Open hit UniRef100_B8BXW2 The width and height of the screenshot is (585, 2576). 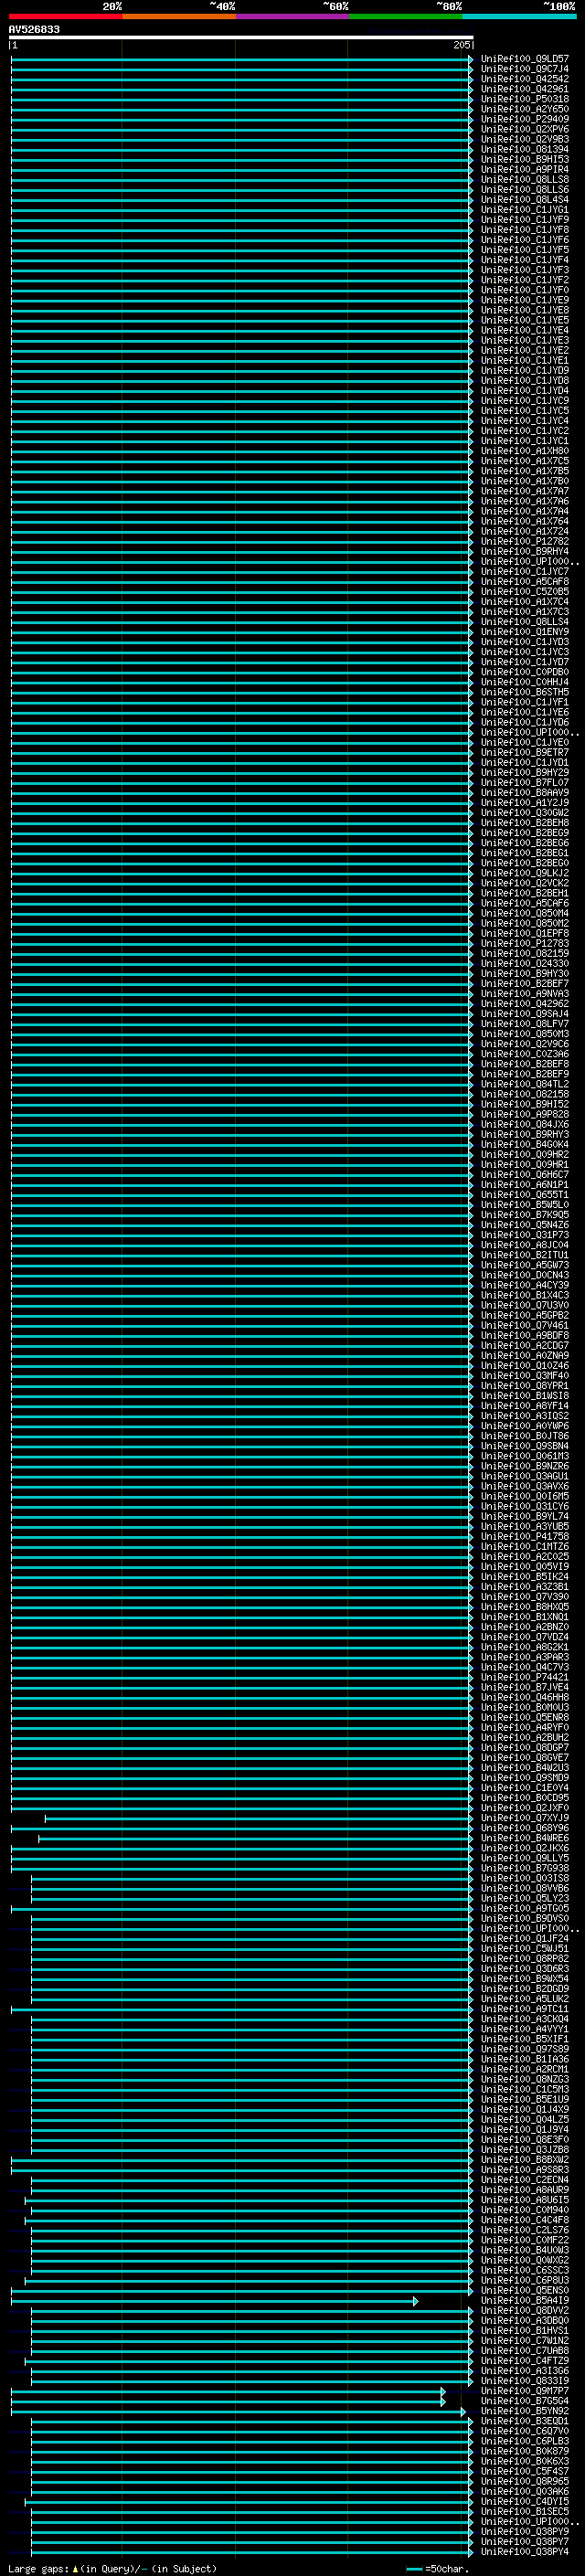[x=525, y=2159]
